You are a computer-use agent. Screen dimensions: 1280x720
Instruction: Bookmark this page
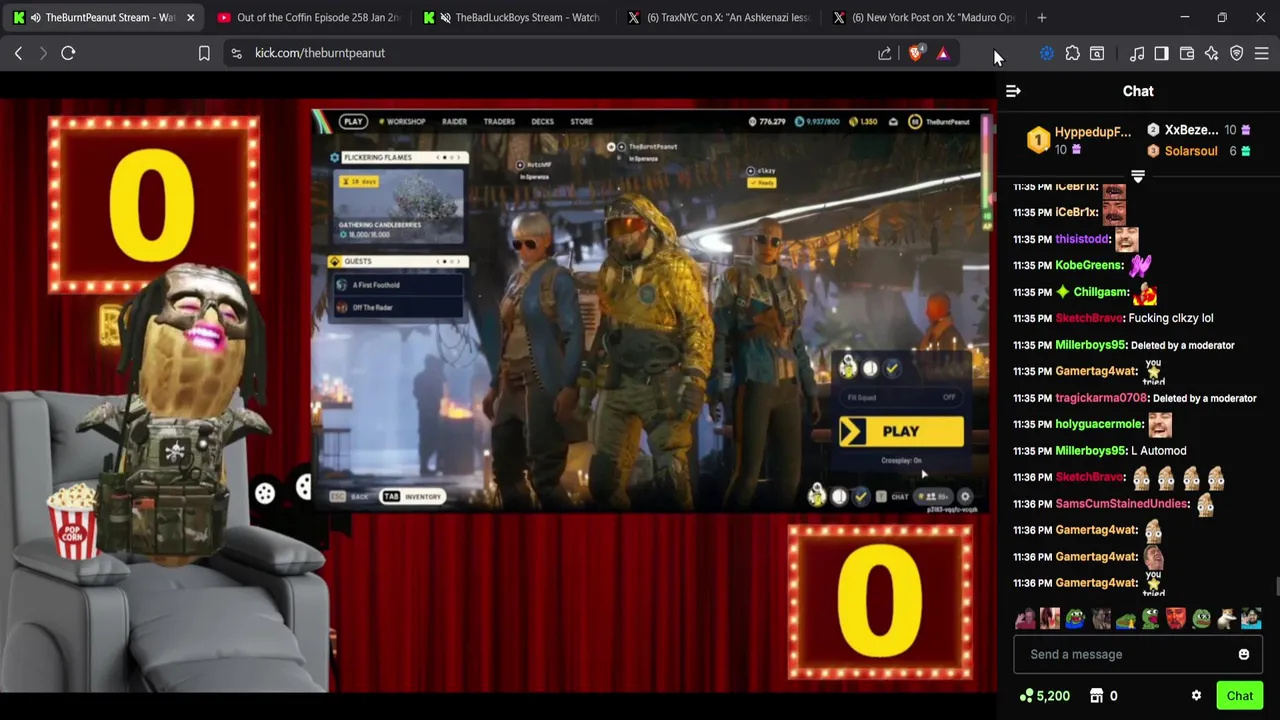point(204,53)
